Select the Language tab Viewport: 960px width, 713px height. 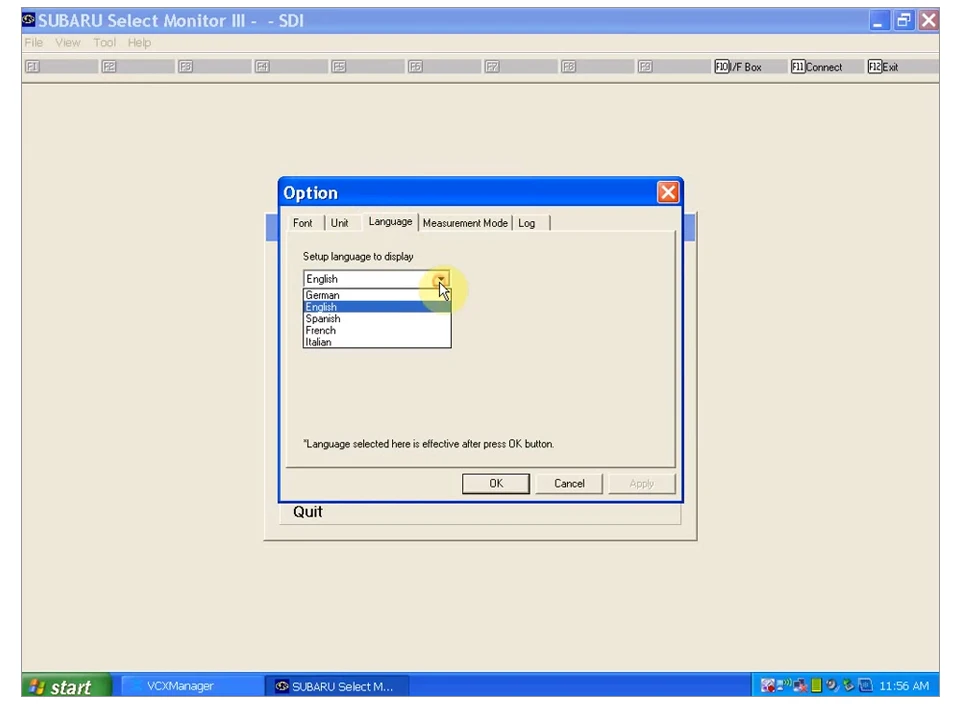click(390, 222)
